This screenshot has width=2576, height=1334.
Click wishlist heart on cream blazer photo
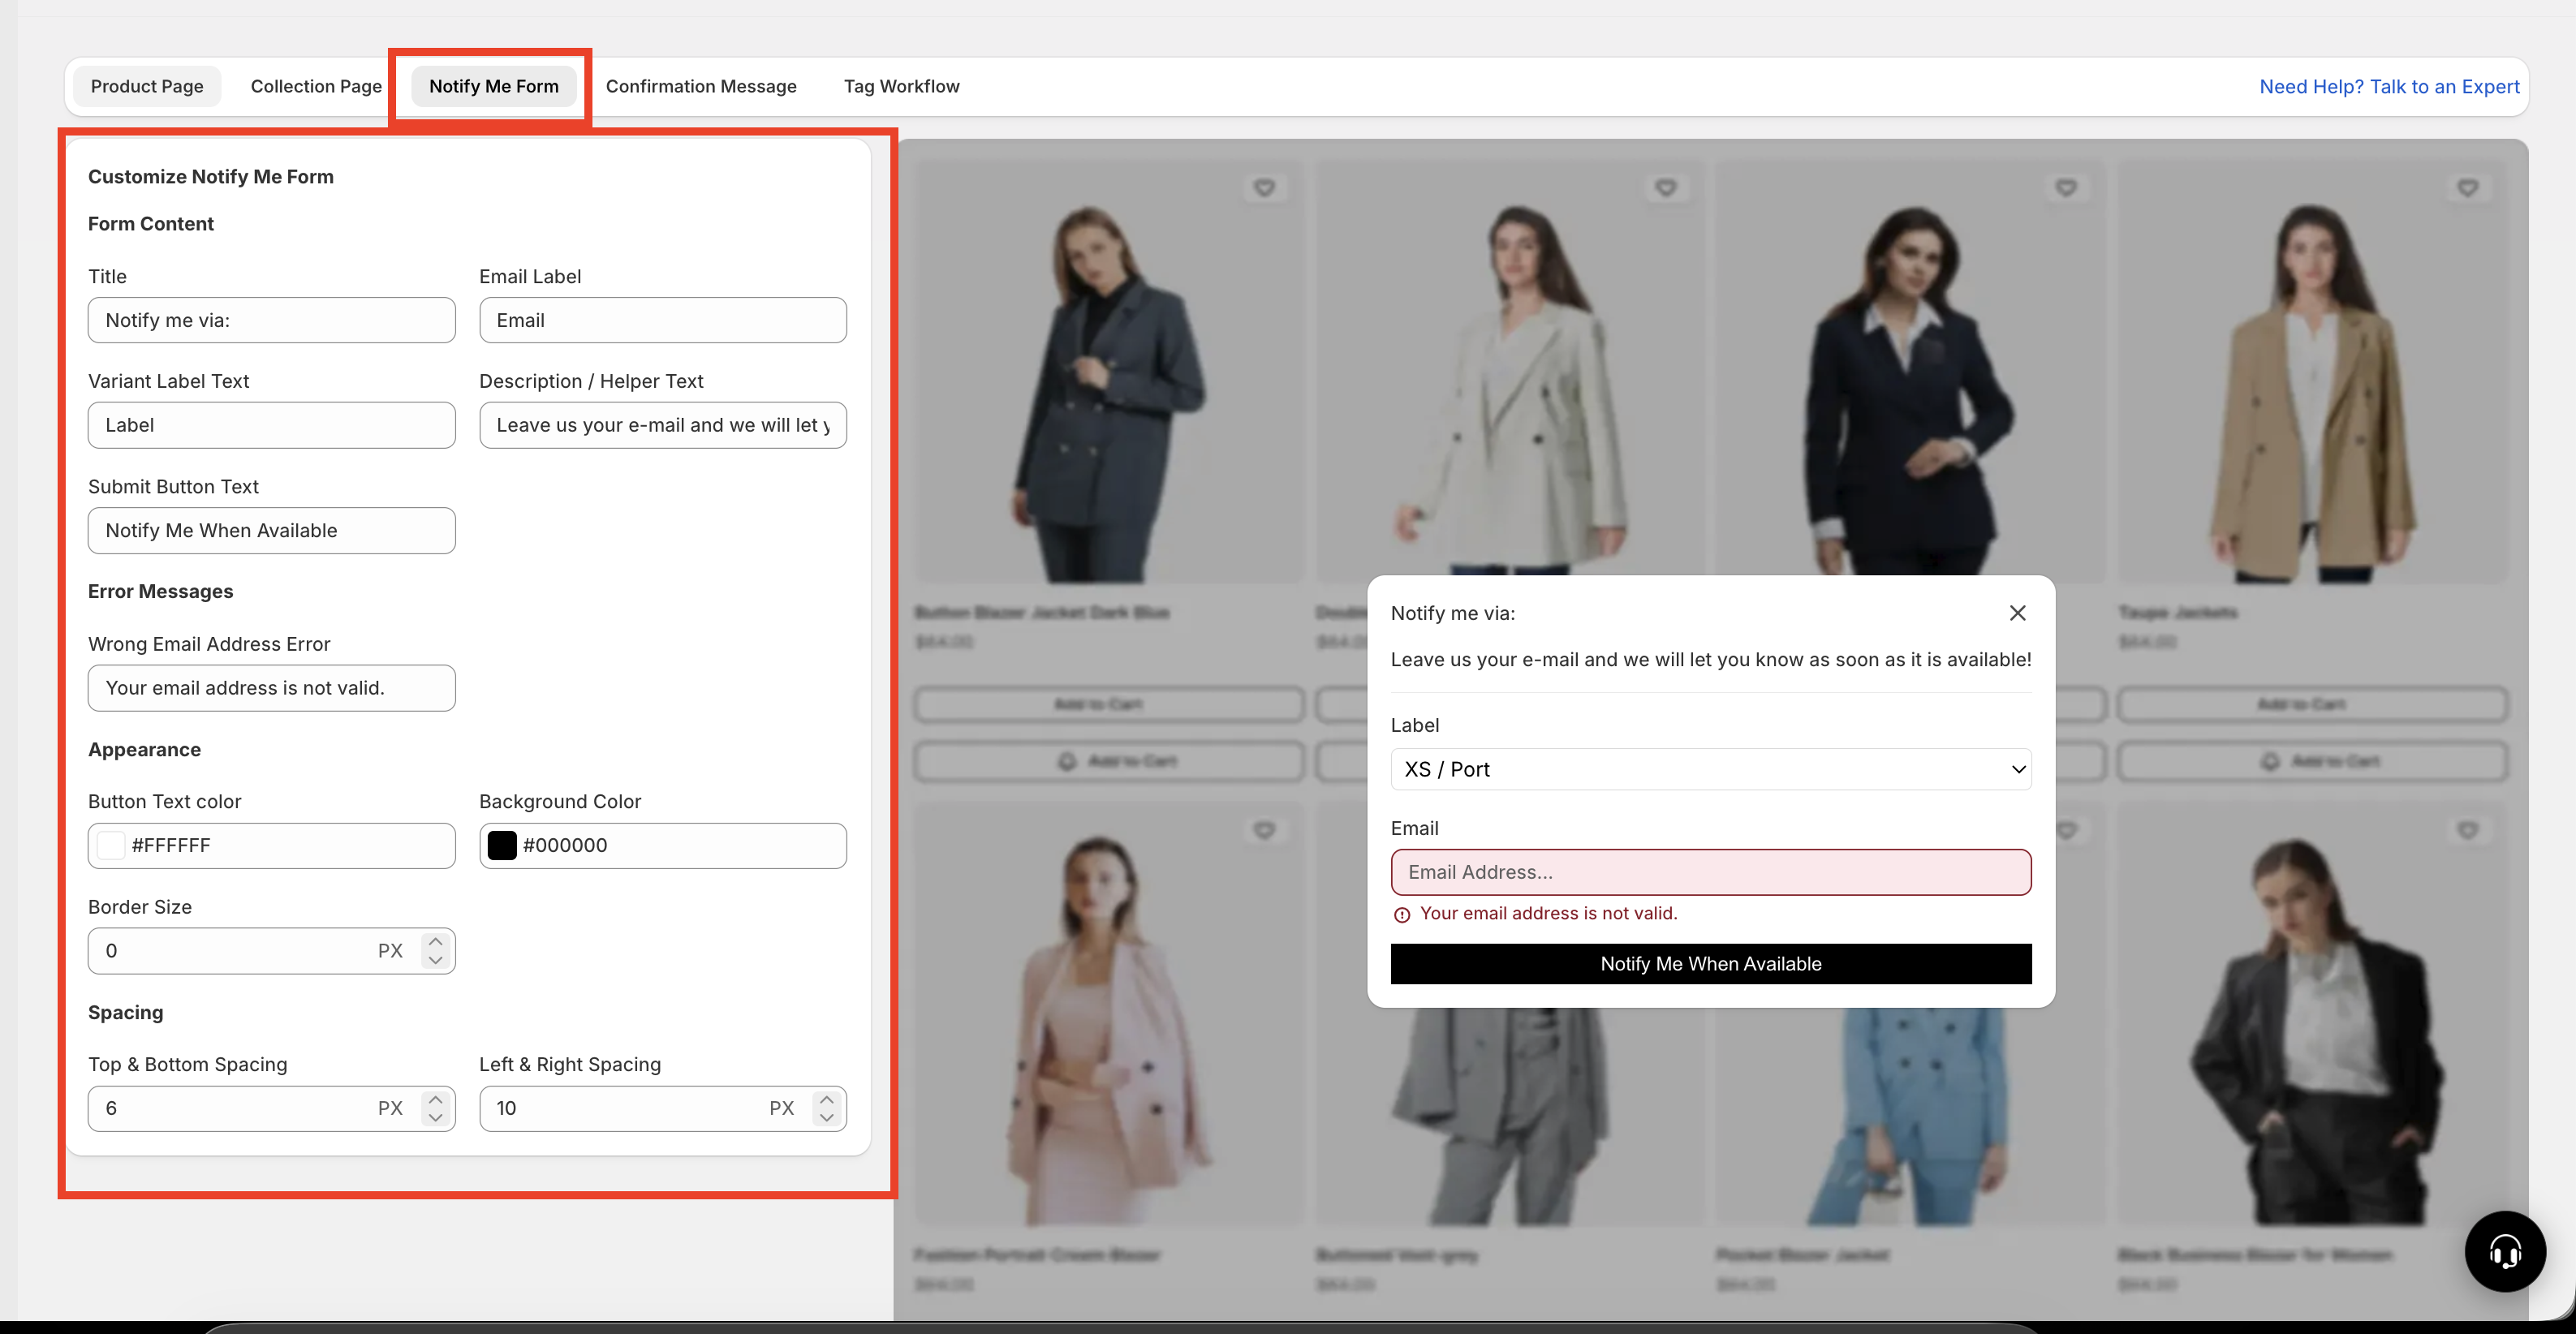pyautogui.click(x=1665, y=187)
